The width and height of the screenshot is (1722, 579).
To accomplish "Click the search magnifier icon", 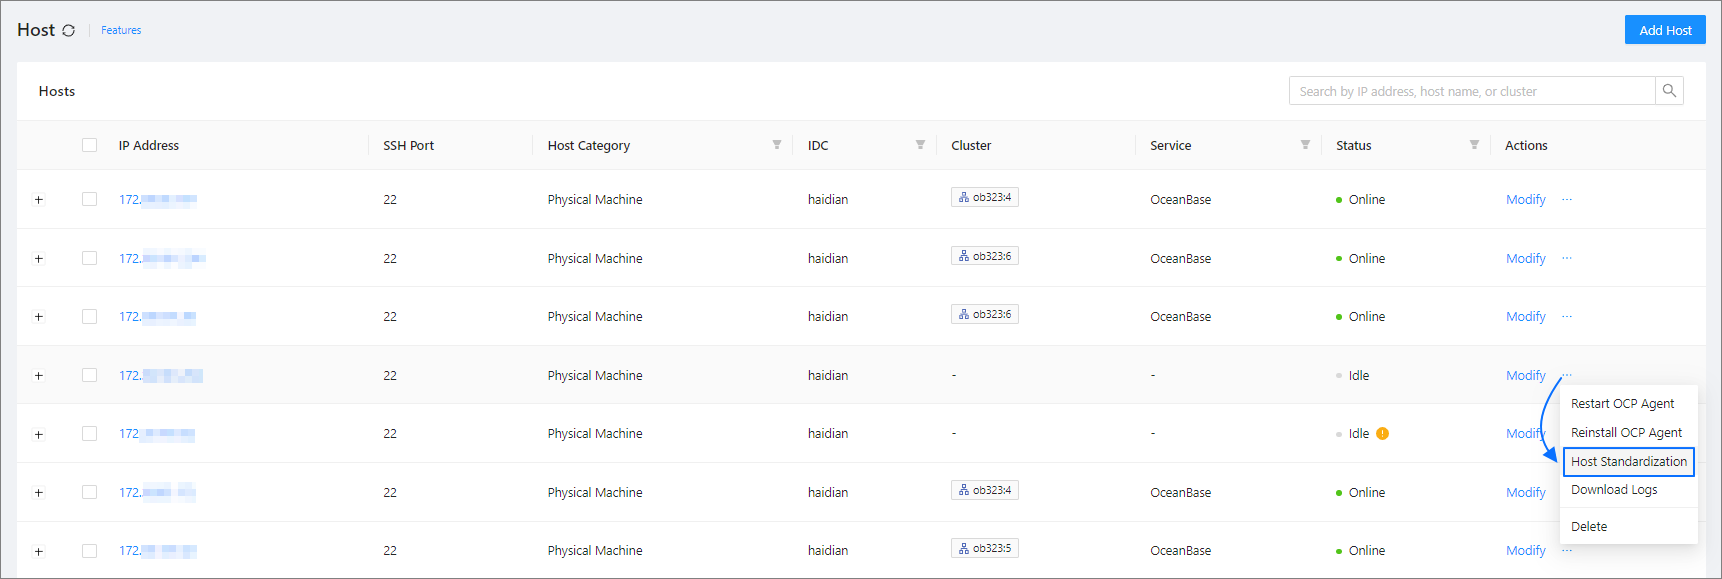I will 1669,91.
